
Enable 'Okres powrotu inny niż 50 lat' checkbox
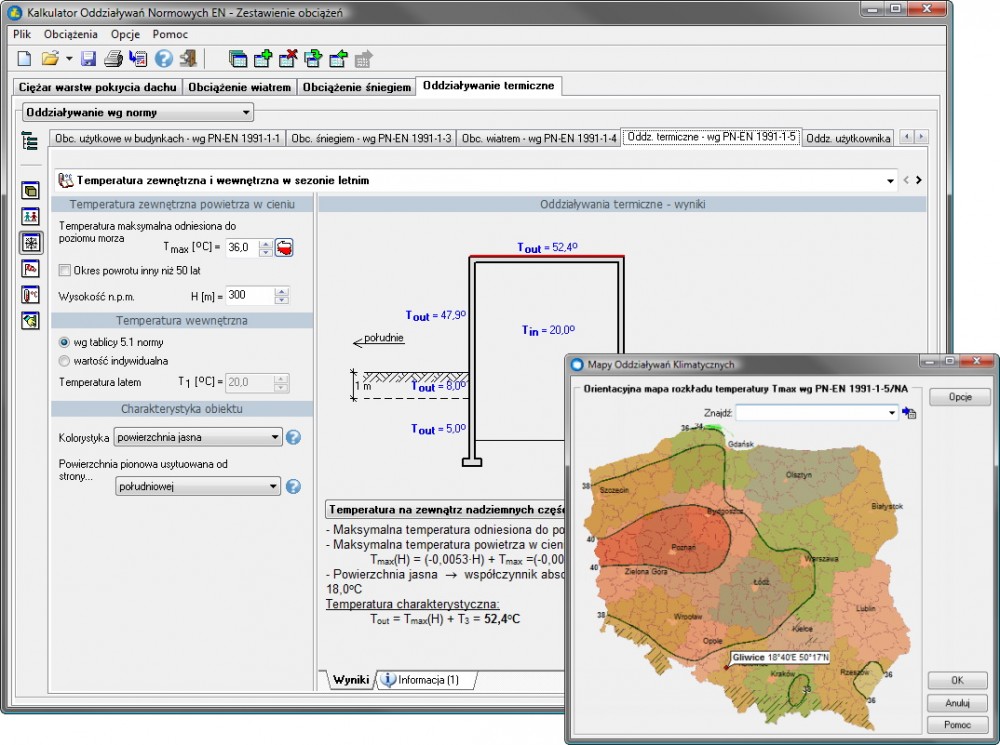click(x=65, y=270)
